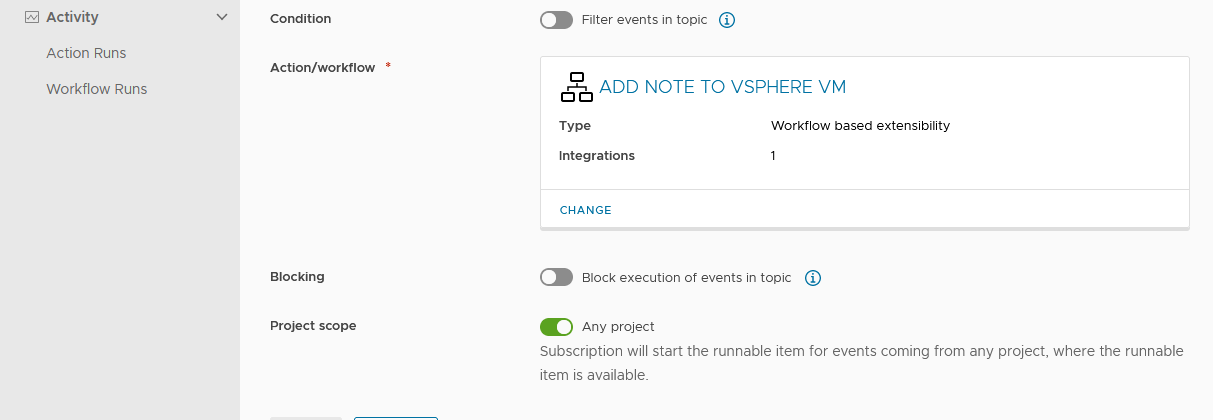Click the 'Any project' label text
The height and width of the screenshot is (420, 1213).
pos(618,326)
